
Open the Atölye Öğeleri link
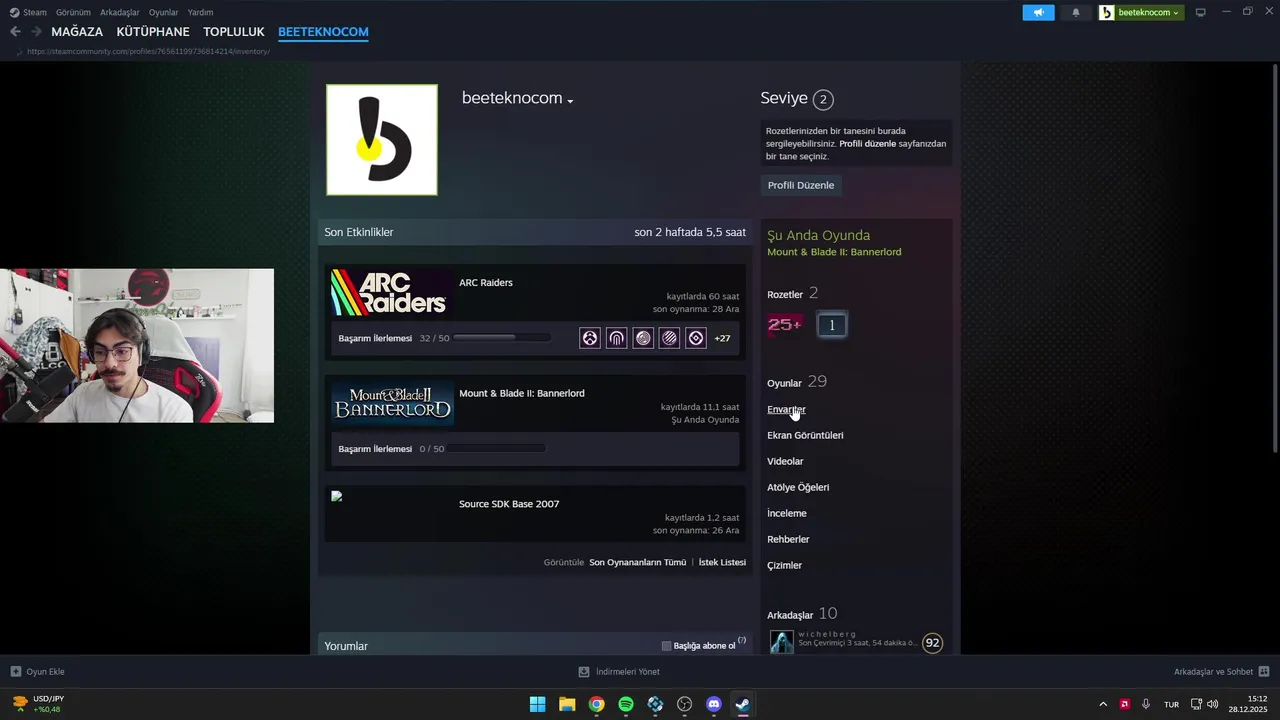798,487
